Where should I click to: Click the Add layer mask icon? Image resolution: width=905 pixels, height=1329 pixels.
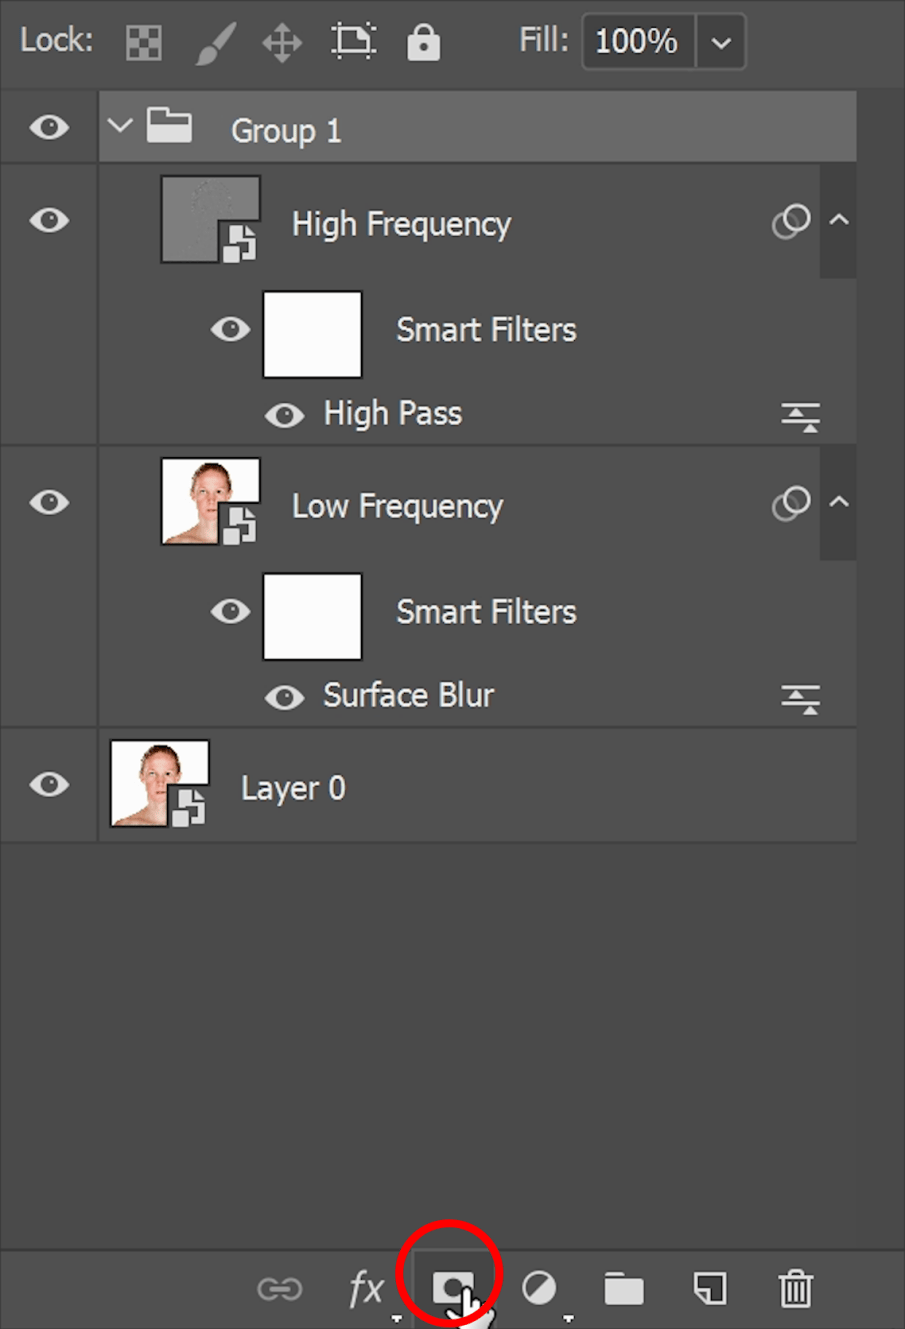(x=451, y=1287)
